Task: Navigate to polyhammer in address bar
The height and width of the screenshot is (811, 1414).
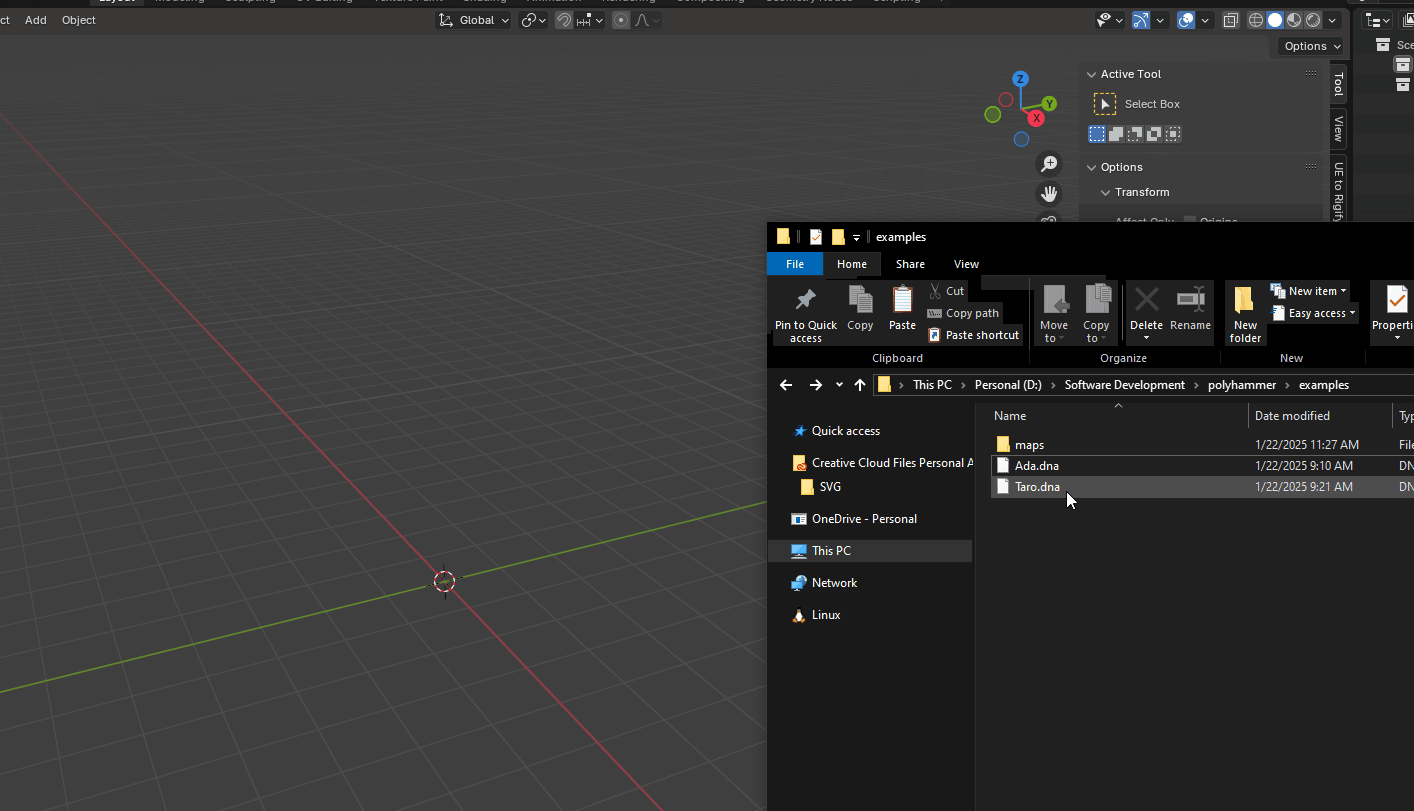Action: [x=1241, y=385]
